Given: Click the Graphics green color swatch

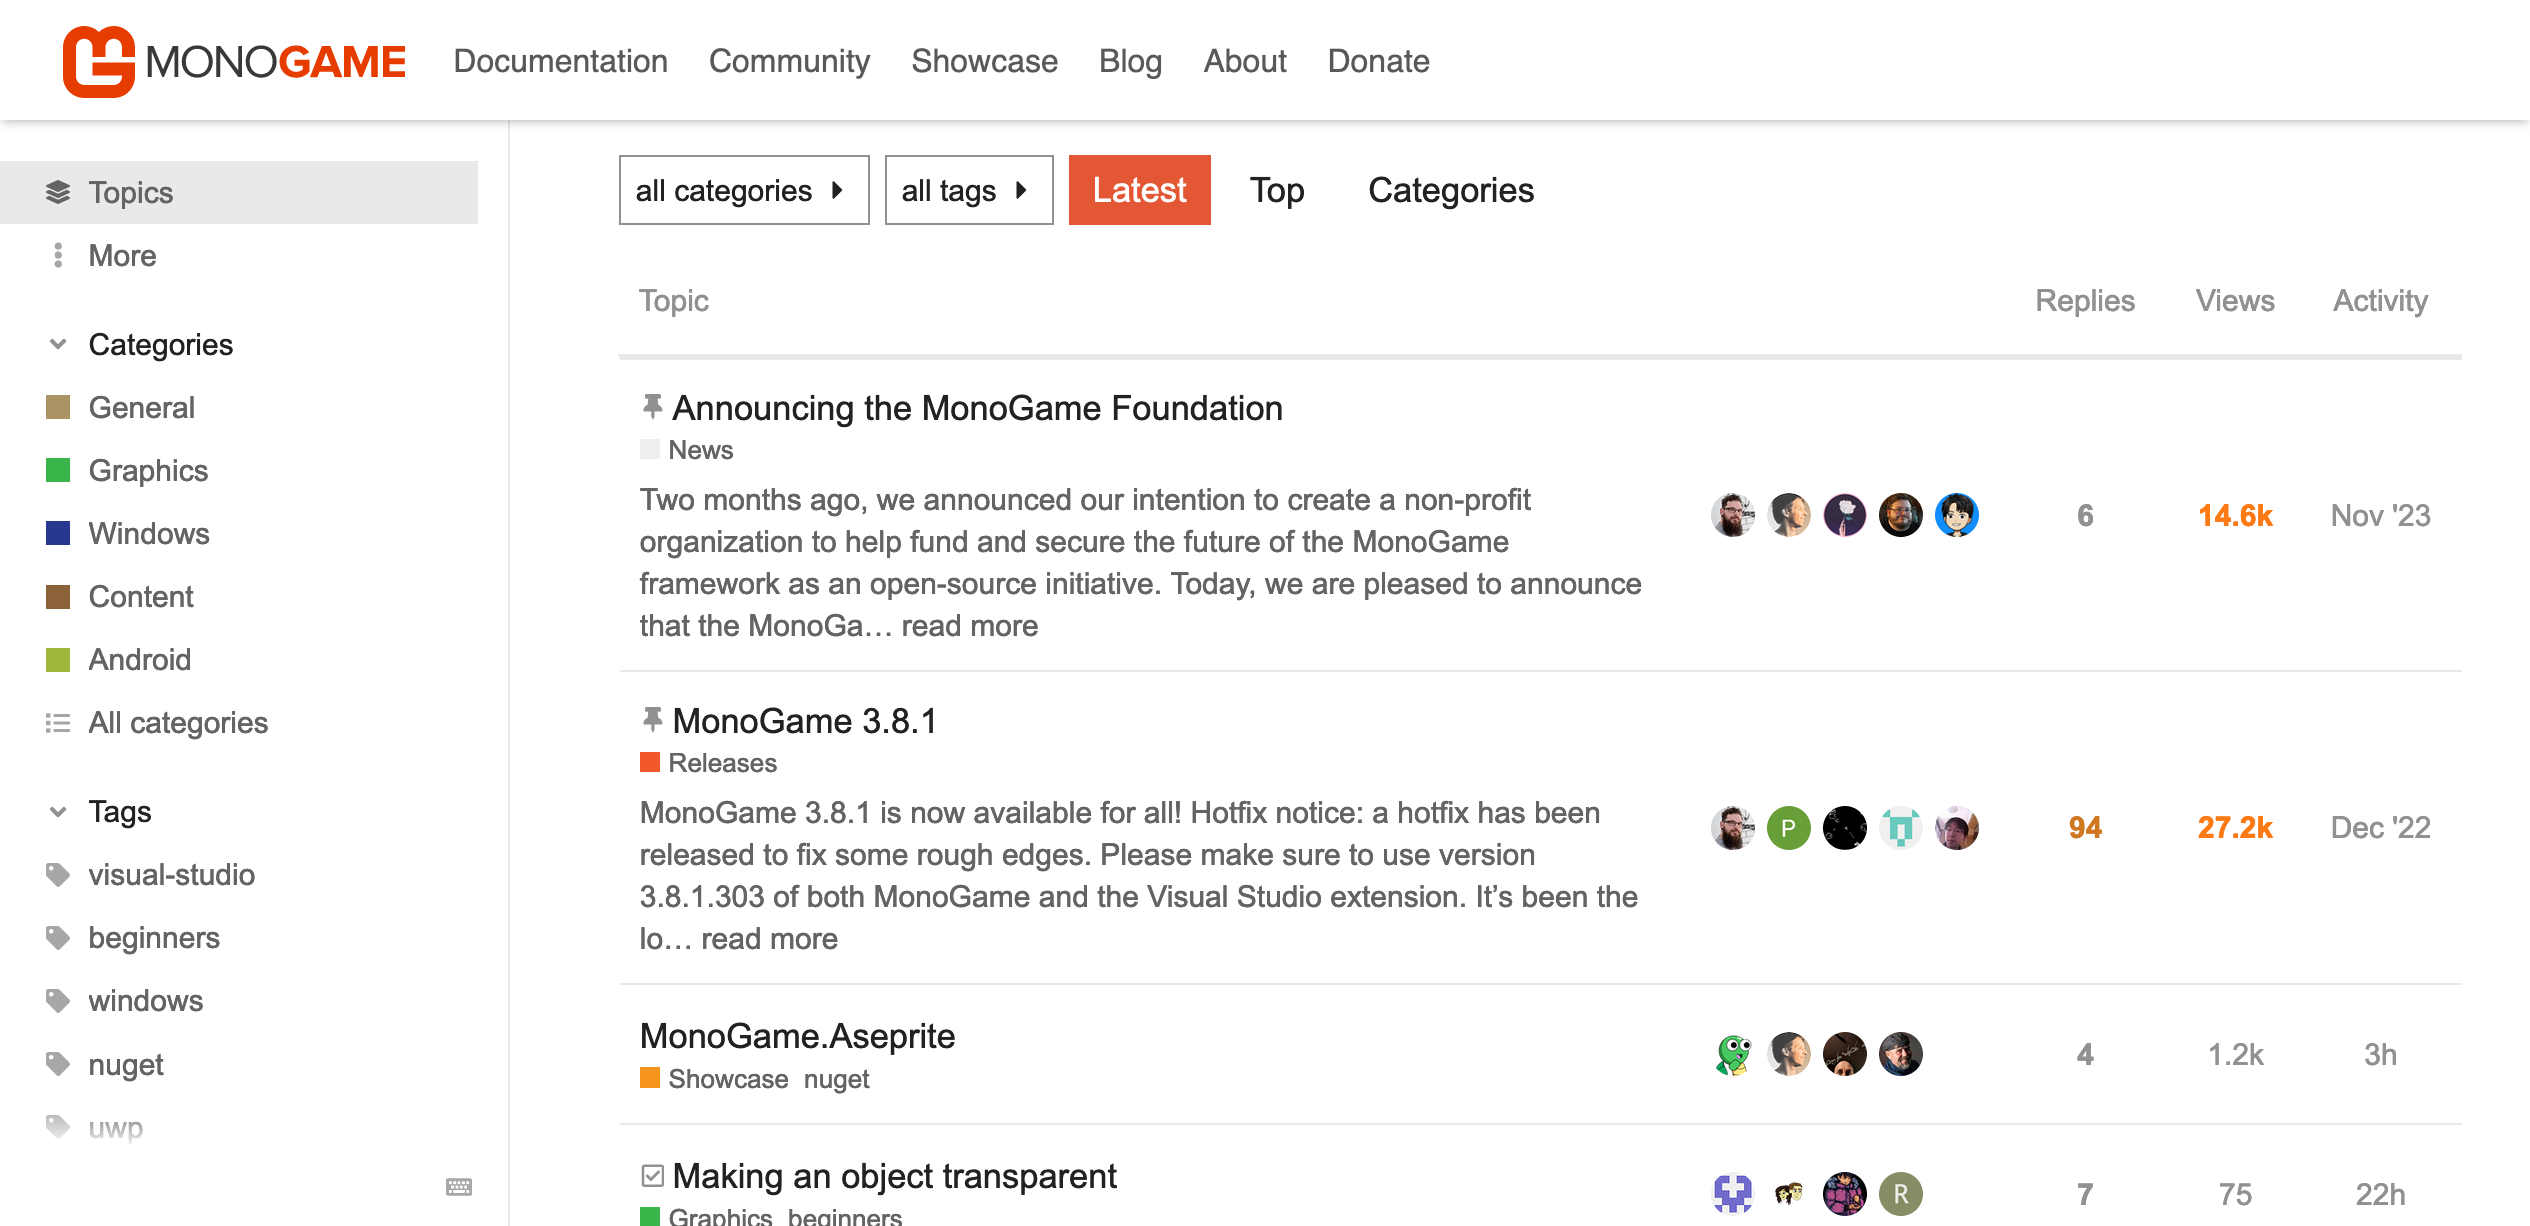Looking at the screenshot, I should click(x=58, y=471).
